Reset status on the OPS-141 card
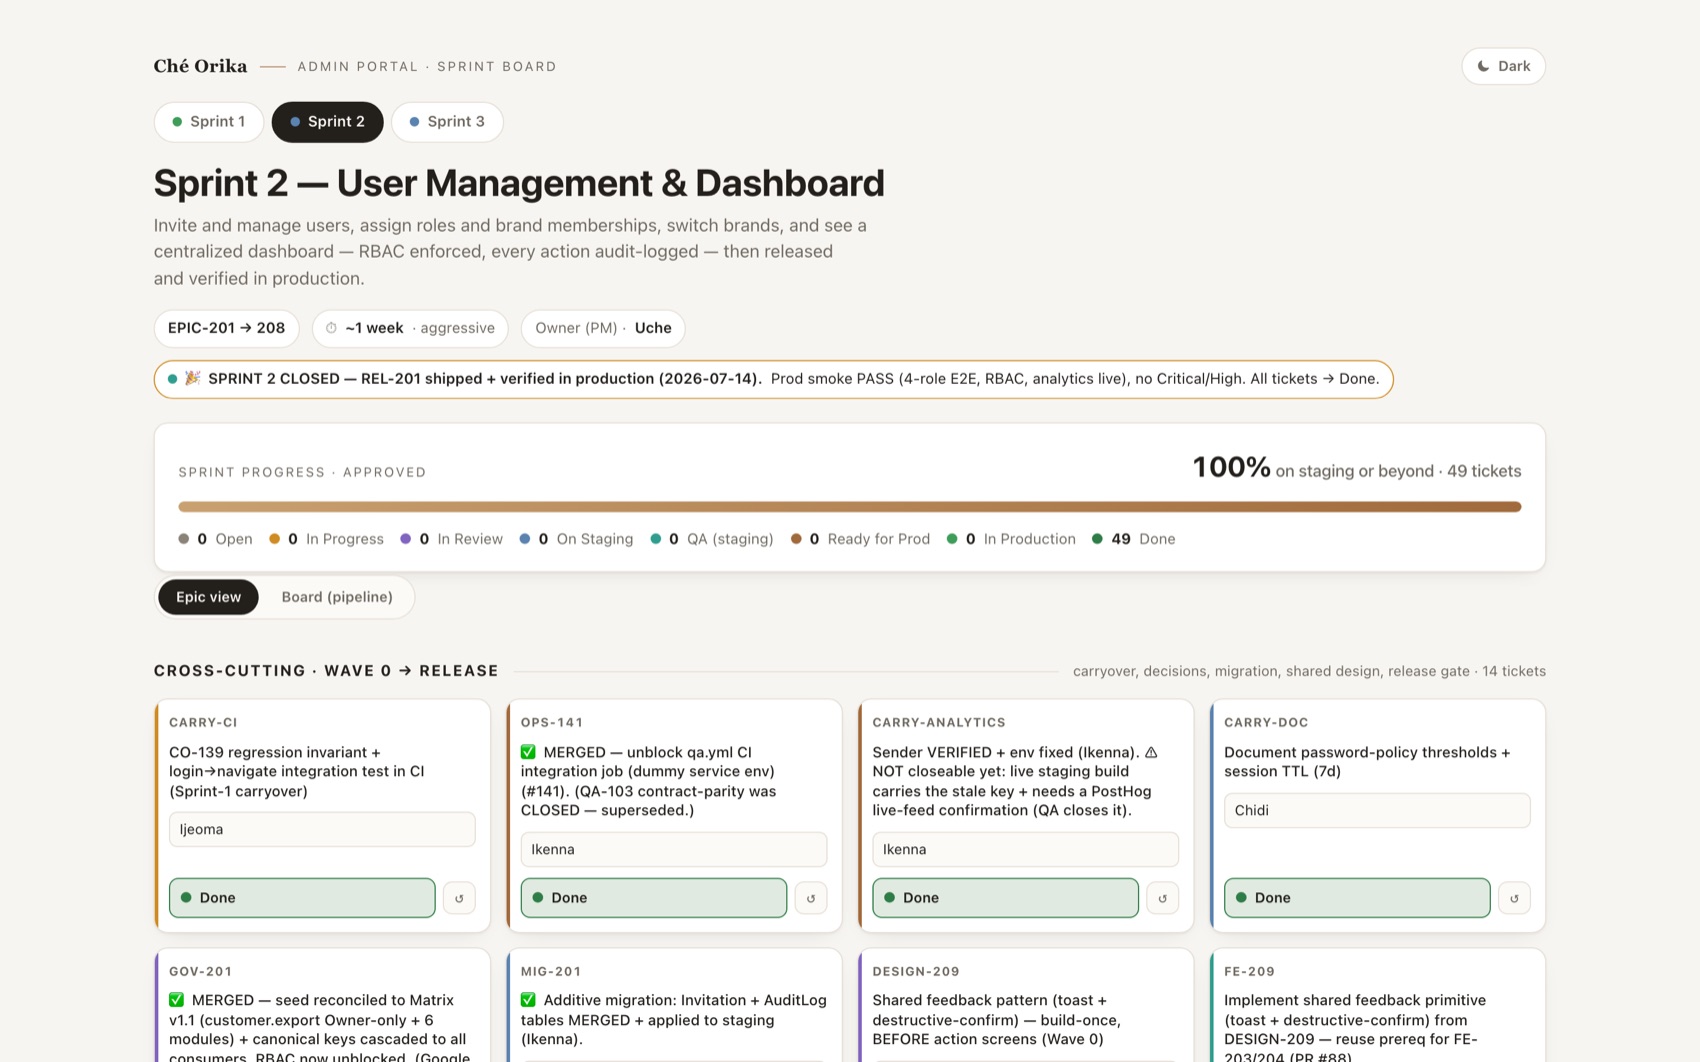The height and width of the screenshot is (1062, 1700). (811, 898)
